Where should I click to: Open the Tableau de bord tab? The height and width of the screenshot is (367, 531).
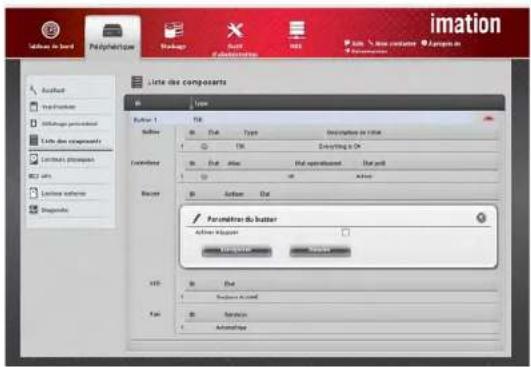tap(51, 35)
